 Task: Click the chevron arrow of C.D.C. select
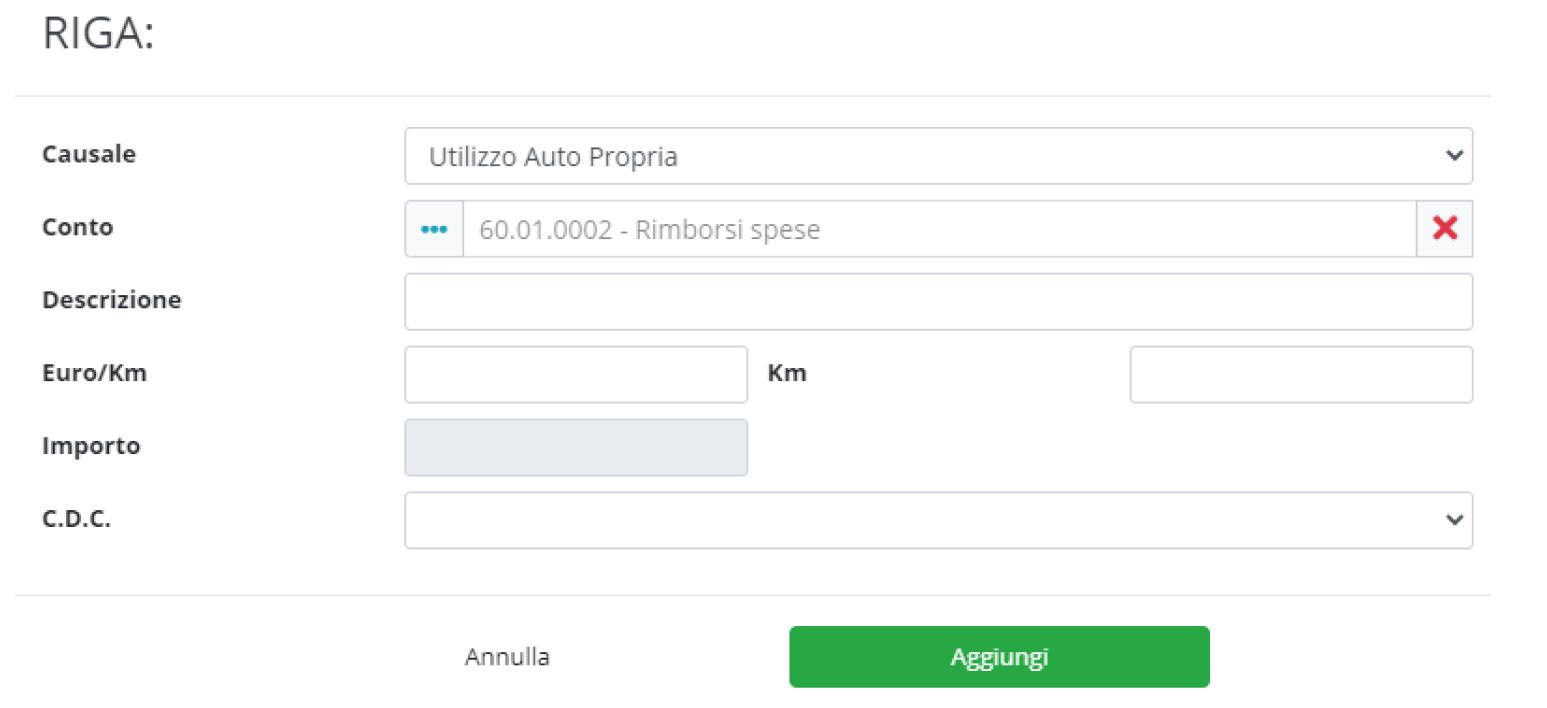(x=1453, y=520)
